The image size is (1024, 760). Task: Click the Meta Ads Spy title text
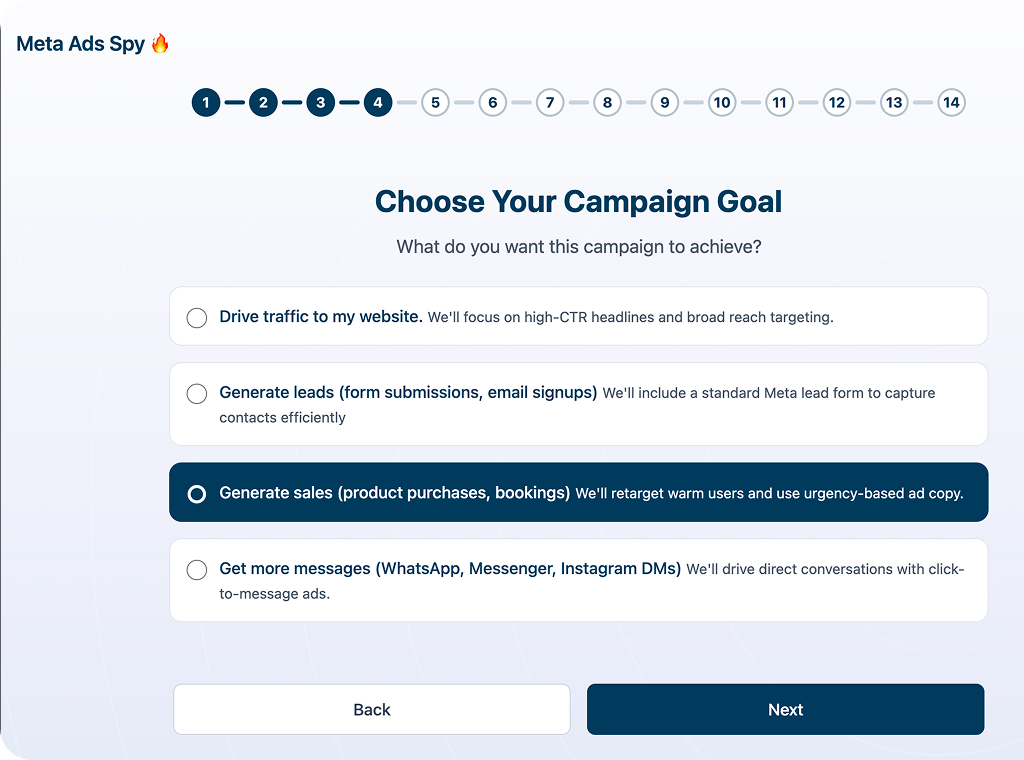[x=81, y=44]
